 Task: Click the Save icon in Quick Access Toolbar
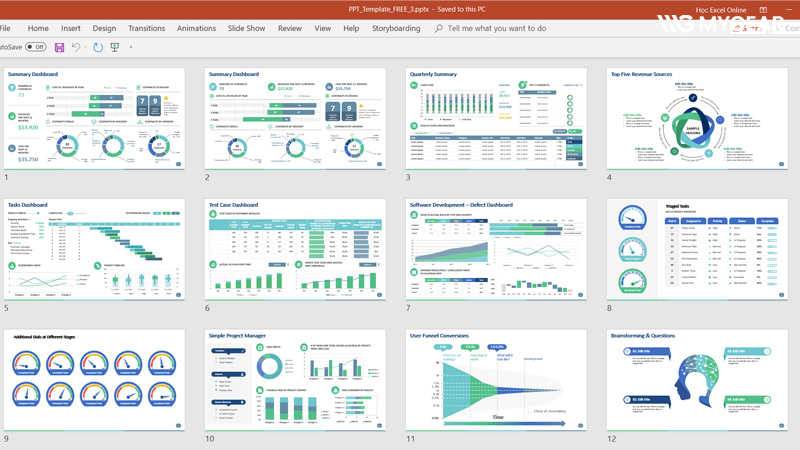60,47
